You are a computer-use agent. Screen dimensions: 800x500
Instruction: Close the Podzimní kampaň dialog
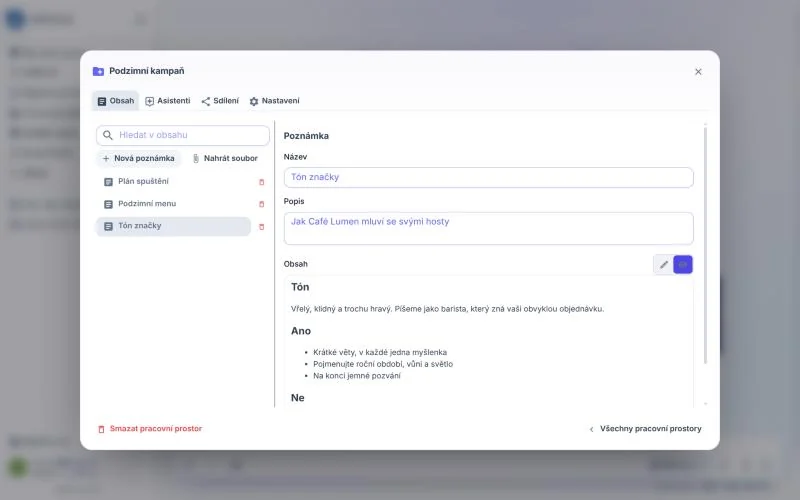pos(698,72)
